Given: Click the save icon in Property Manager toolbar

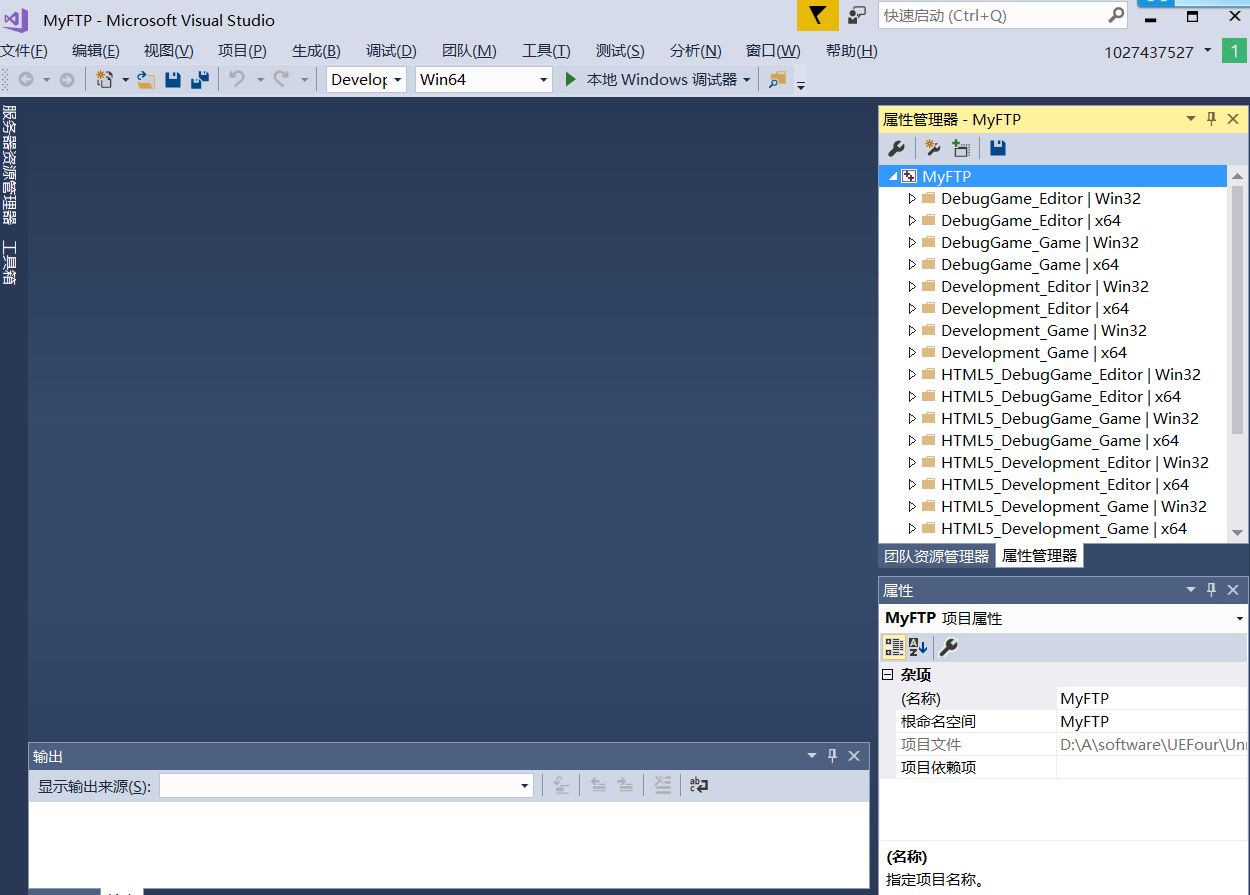Looking at the screenshot, I should pos(998,148).
